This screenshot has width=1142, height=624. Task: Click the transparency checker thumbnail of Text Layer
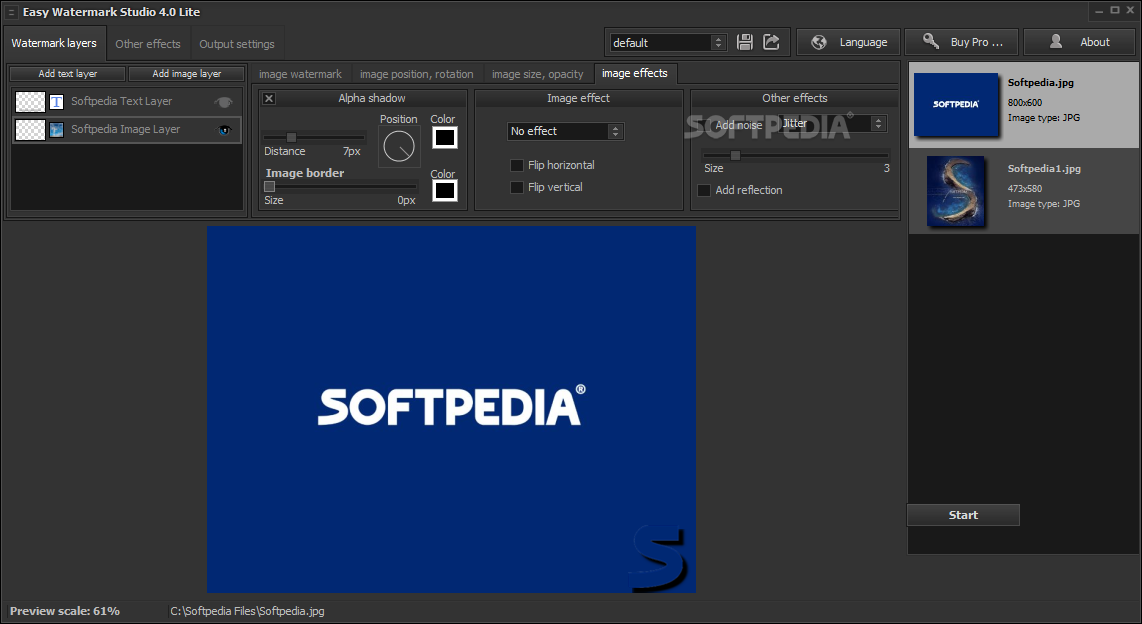pyautogui.click(x=31, y=102)
